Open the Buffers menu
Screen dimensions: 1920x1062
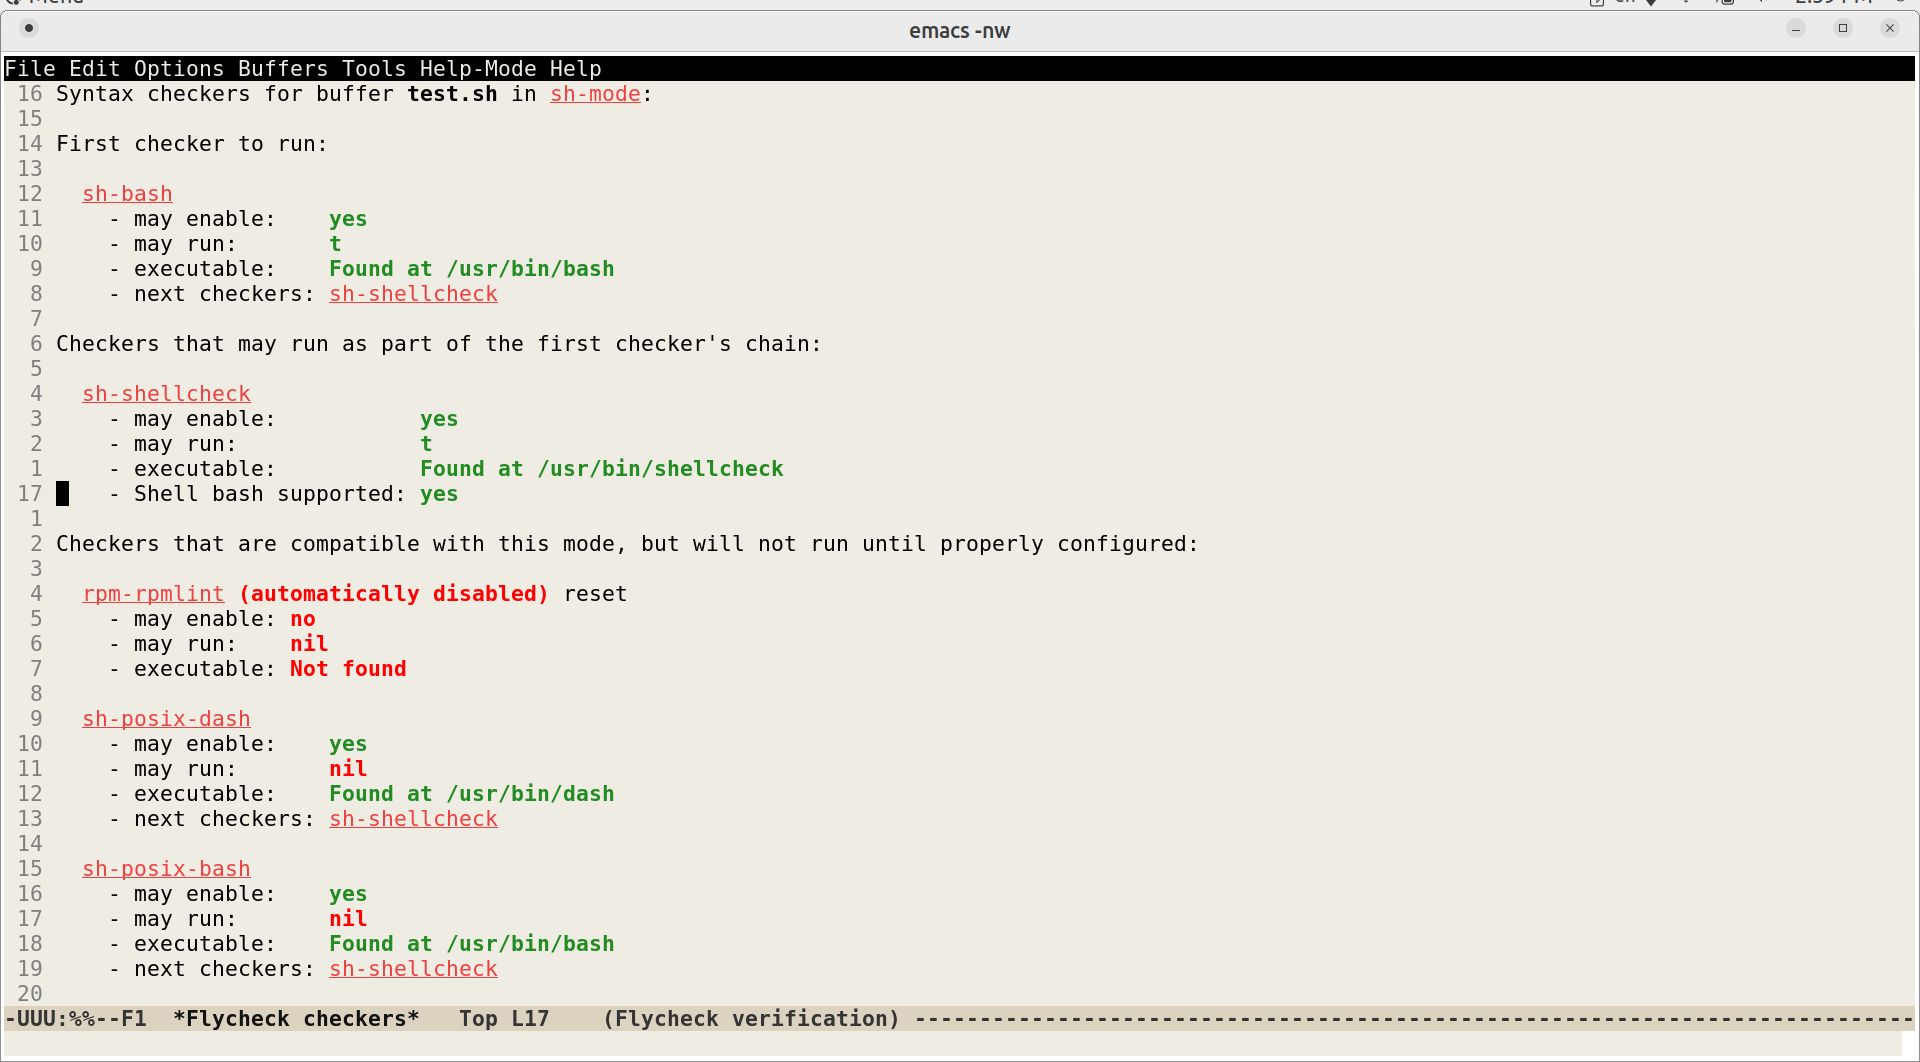283,68
